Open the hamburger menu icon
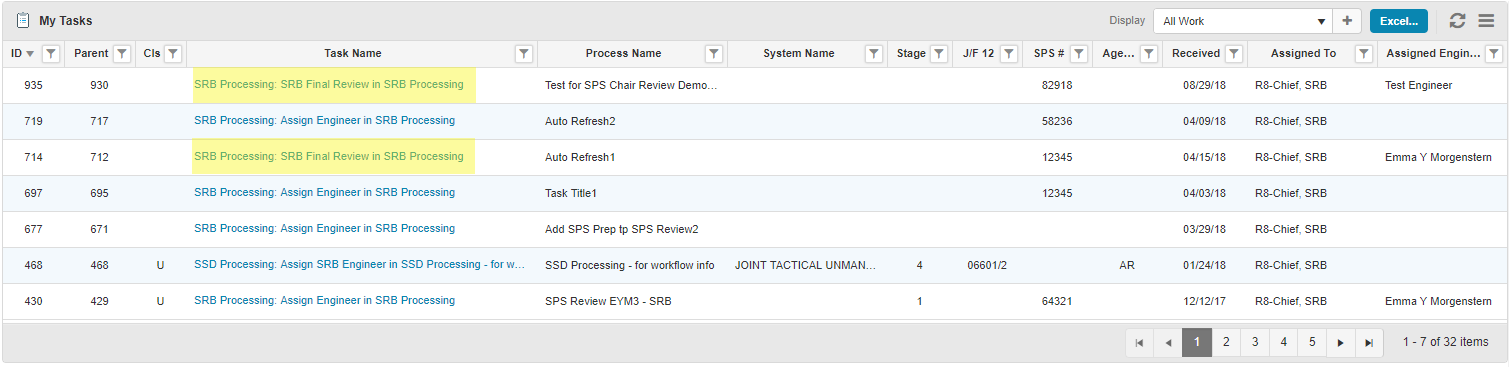1509x367 pixels. tap(1486, 21)
